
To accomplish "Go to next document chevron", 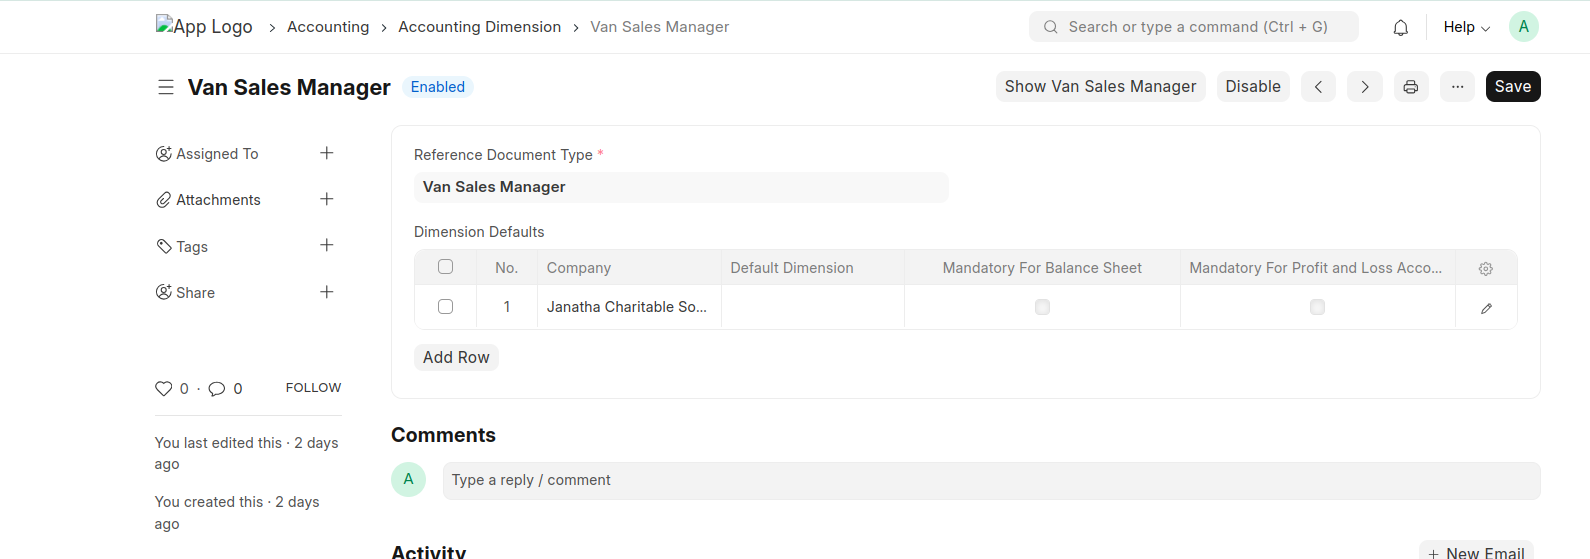I will point(1364,87).
